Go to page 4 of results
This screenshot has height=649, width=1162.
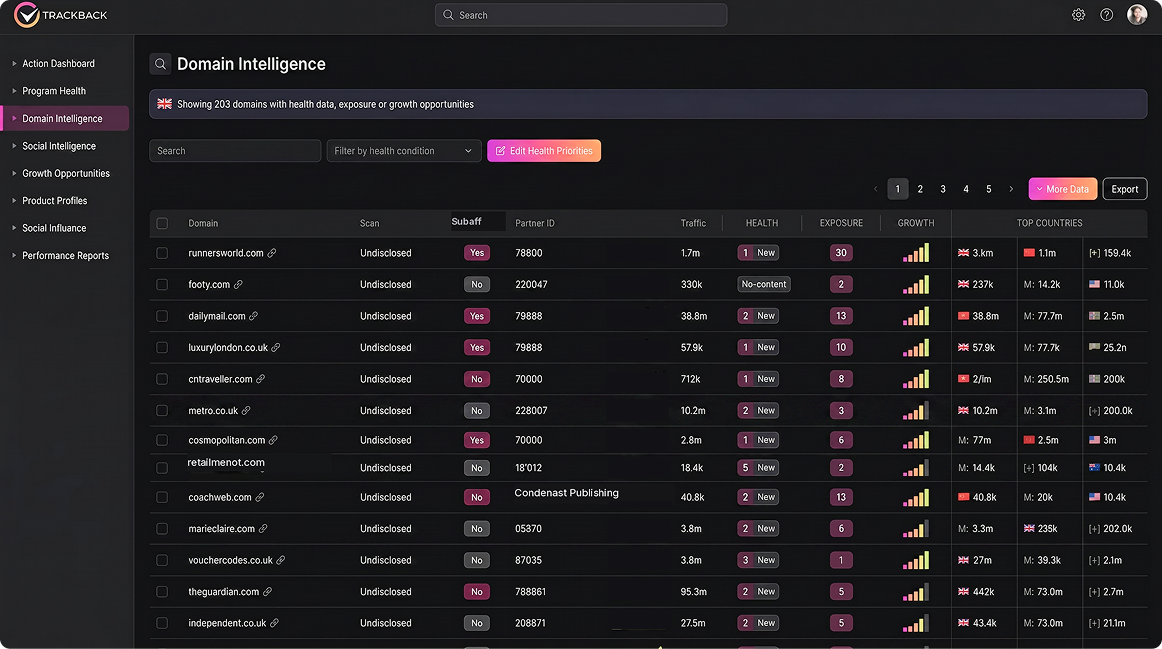coord(966,189)
